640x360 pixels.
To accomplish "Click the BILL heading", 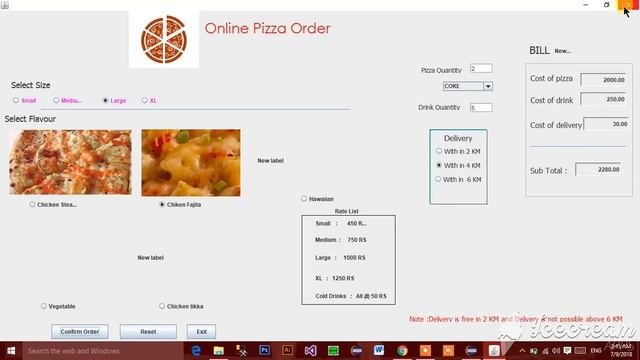I will (539, 51).
